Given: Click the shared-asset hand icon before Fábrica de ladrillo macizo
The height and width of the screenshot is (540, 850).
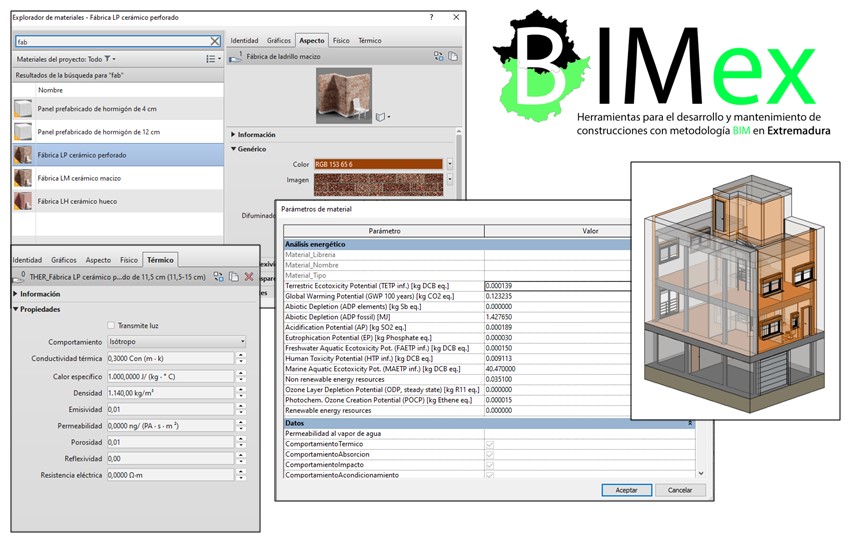Looking at the screenshot, I should 235,56.
